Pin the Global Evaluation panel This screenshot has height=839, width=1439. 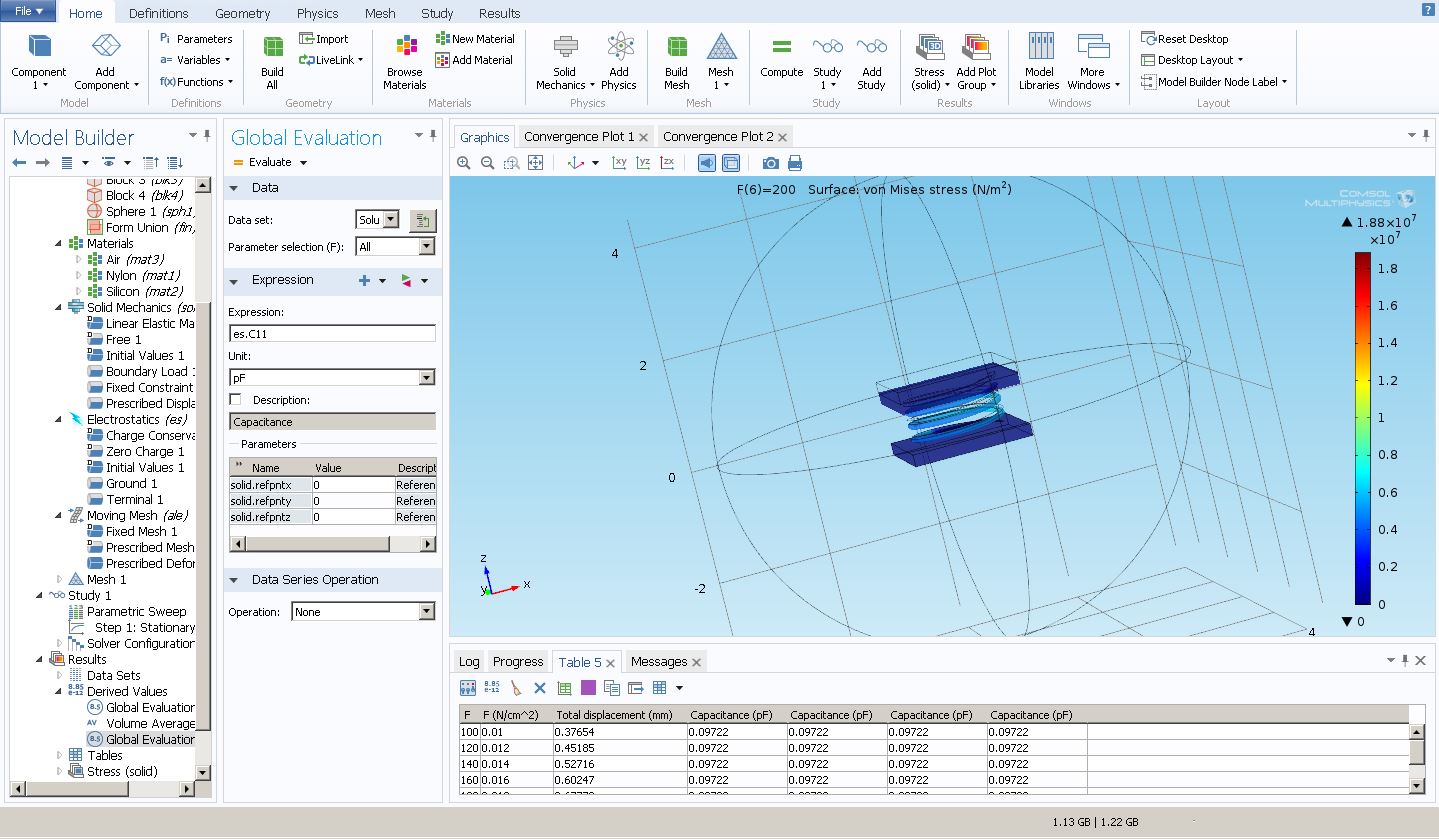pyautogui.click(x=433, y=136)
